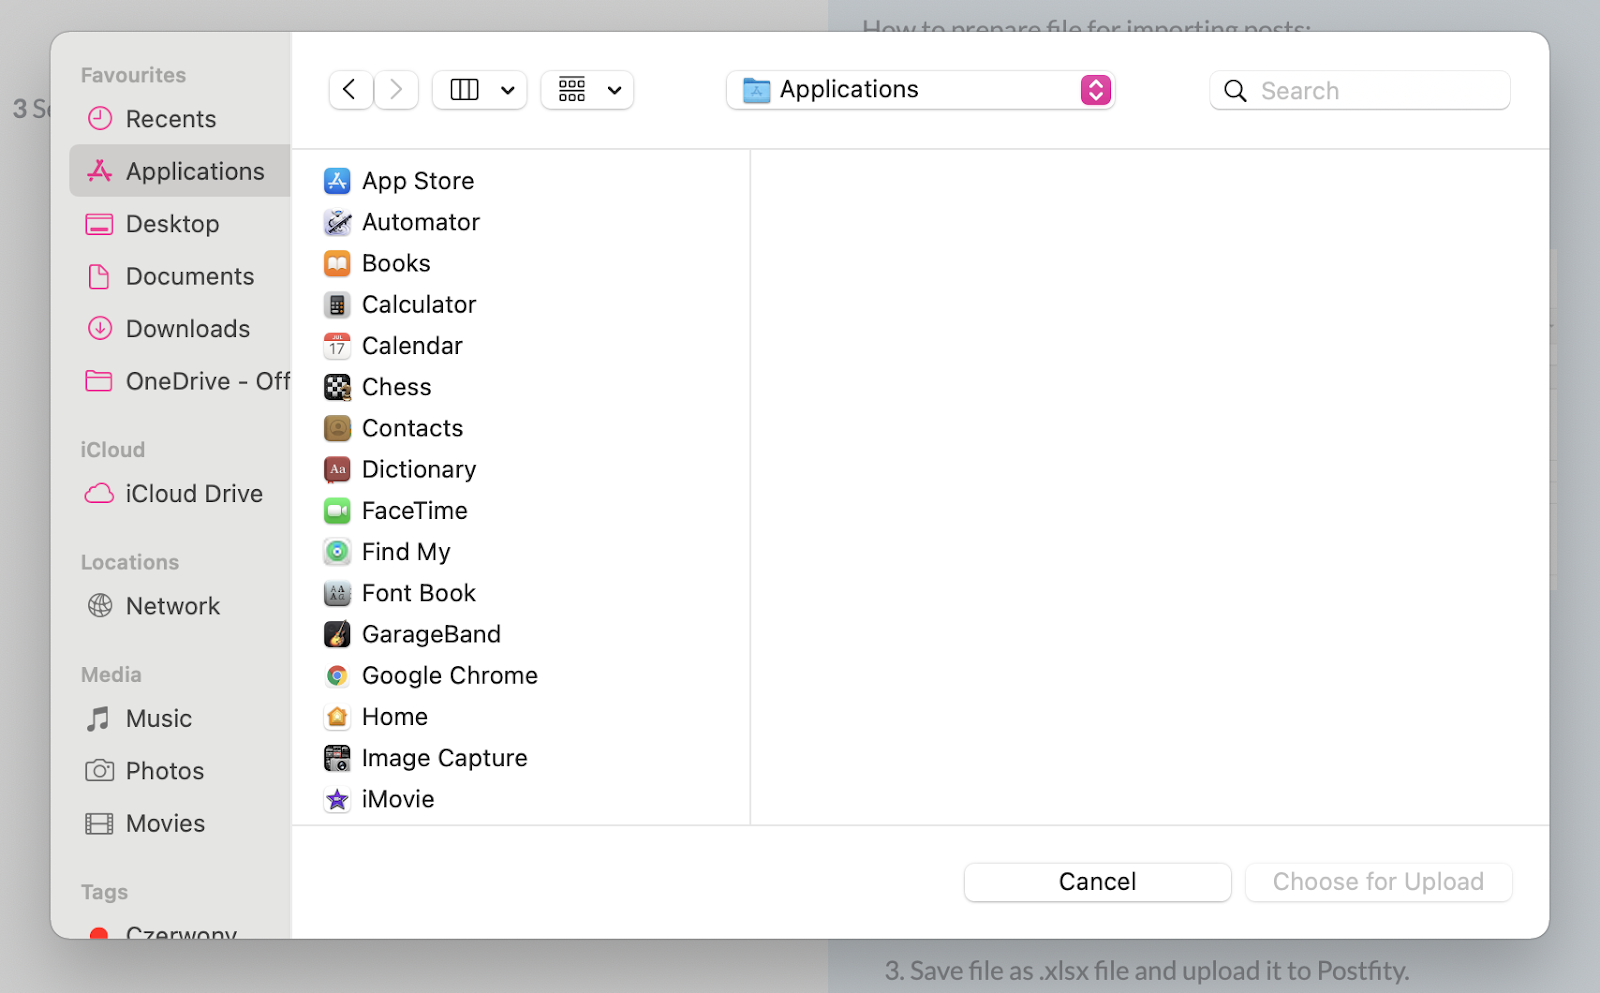Viewport: 1600px width, 993px height.
Task: Click the Documents icon in sidebar
Action: 99,276
